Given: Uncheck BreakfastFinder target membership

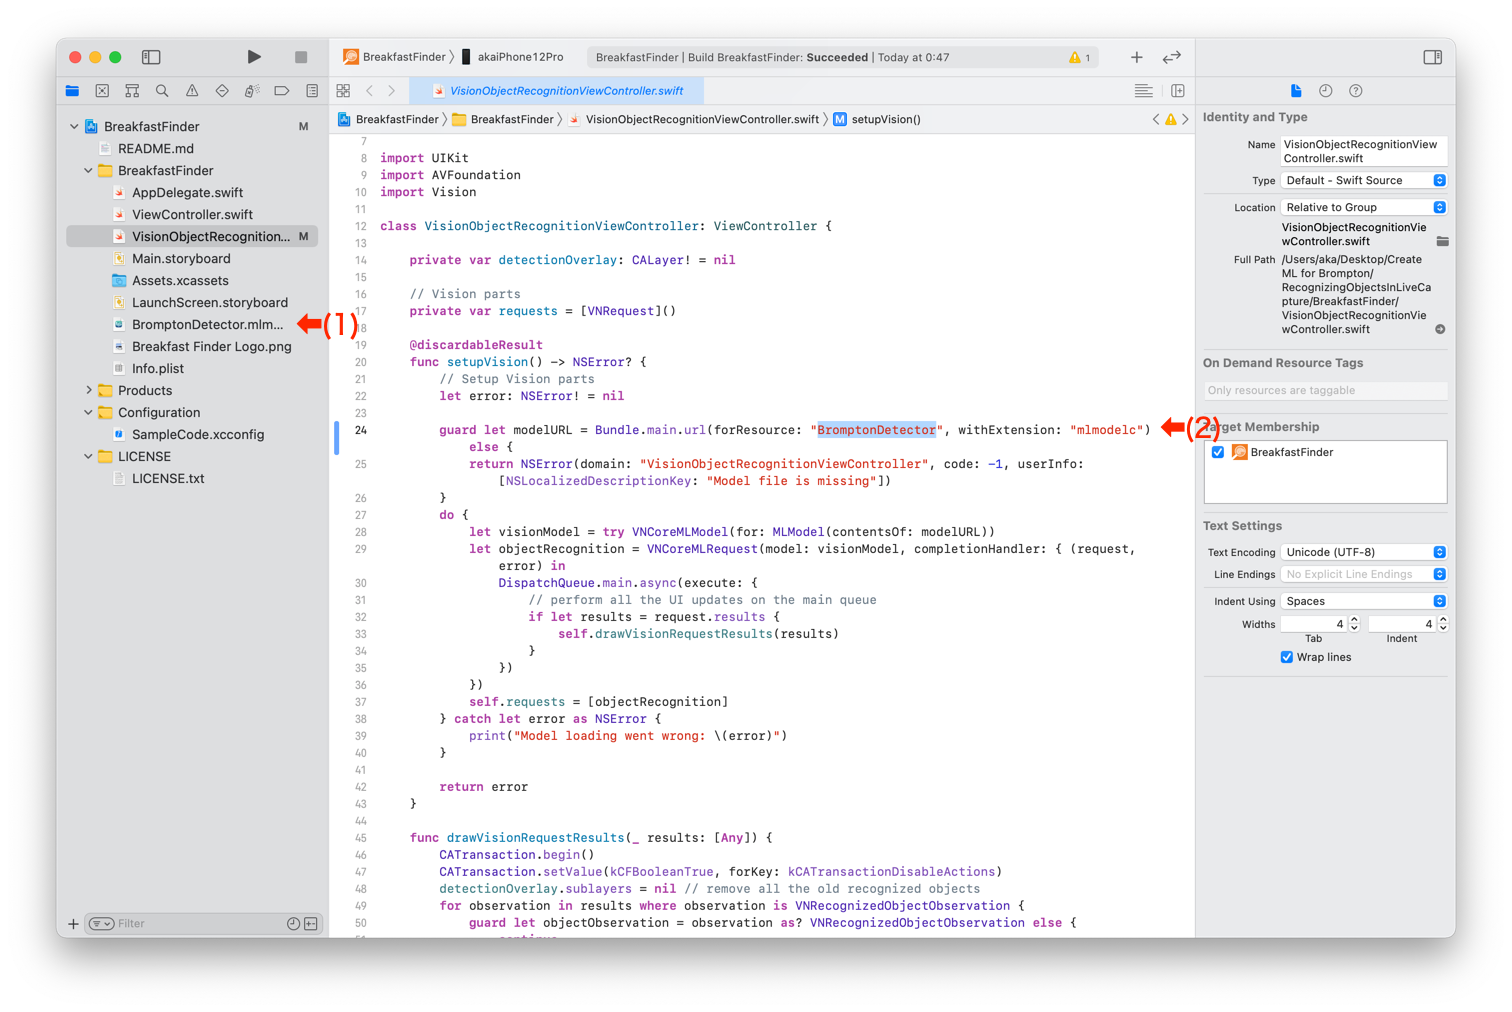Looking at the screenshot, I should (1218, 452).
